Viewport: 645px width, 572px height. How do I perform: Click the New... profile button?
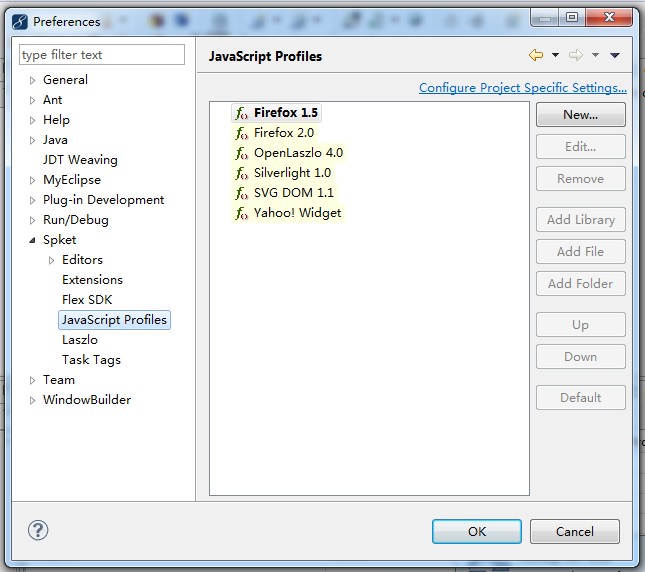click(581, 115)
